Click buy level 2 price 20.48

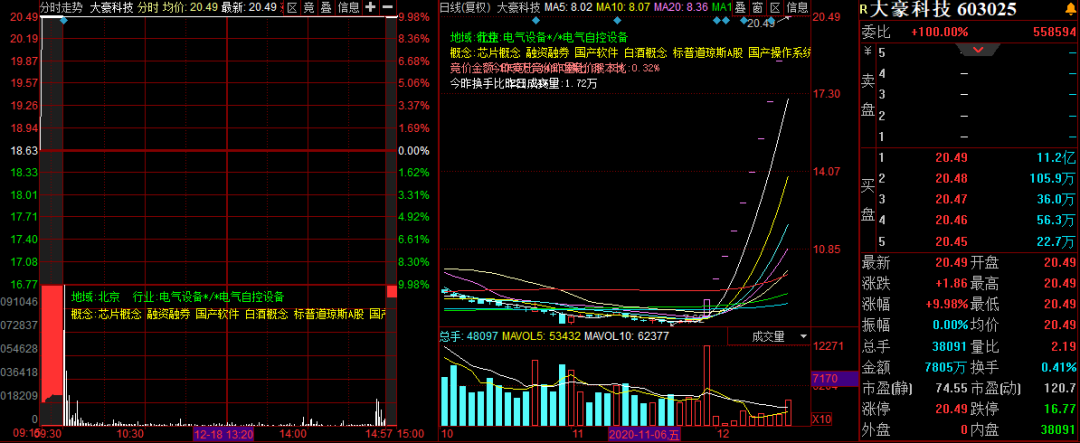[x=949, y=178]
